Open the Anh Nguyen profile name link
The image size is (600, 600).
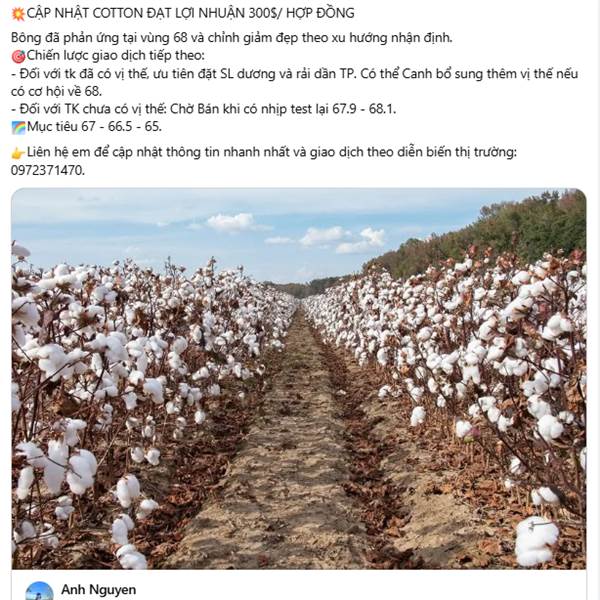pyautogui.click(x=98, y=590)
